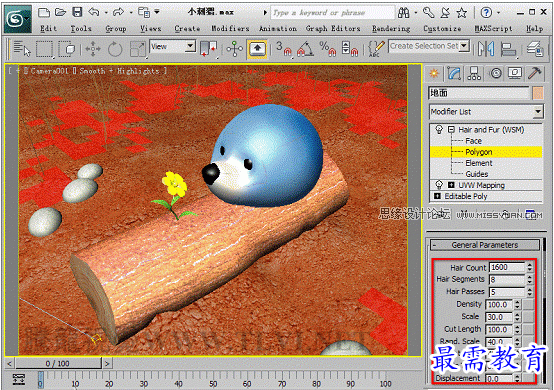Click the Scale map button
This screenshot has width=554, height=390.
[x=528, y=317]
